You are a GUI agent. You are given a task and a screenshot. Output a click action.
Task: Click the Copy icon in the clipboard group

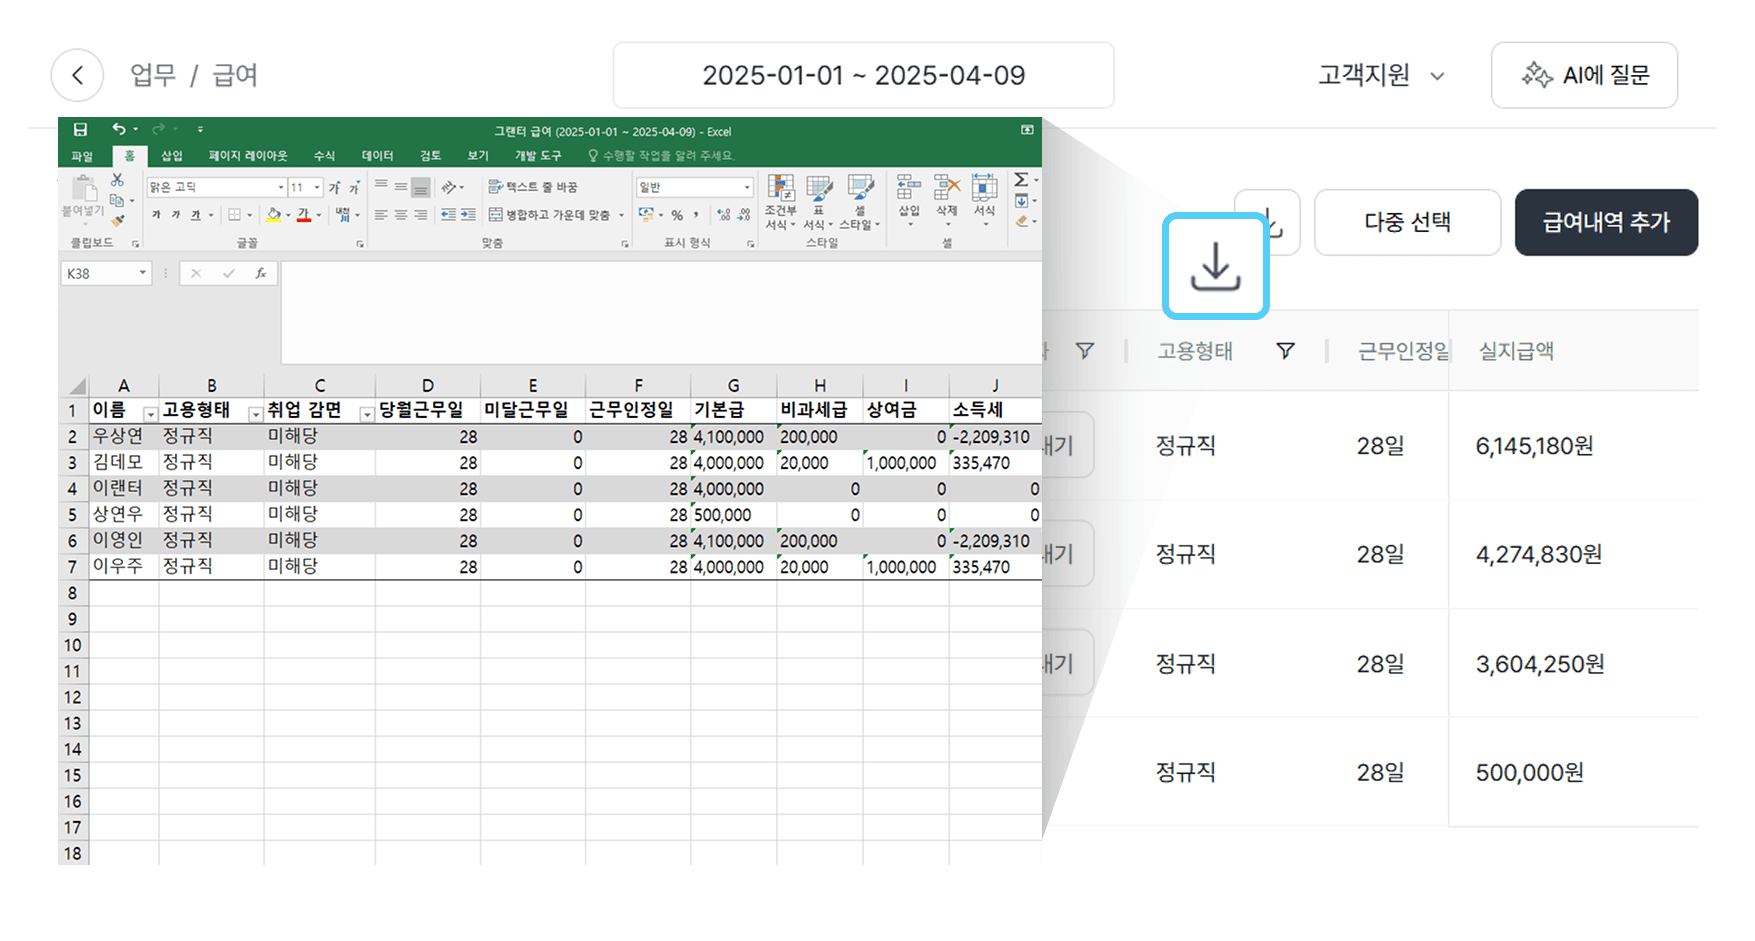click(x=117, y=200)
